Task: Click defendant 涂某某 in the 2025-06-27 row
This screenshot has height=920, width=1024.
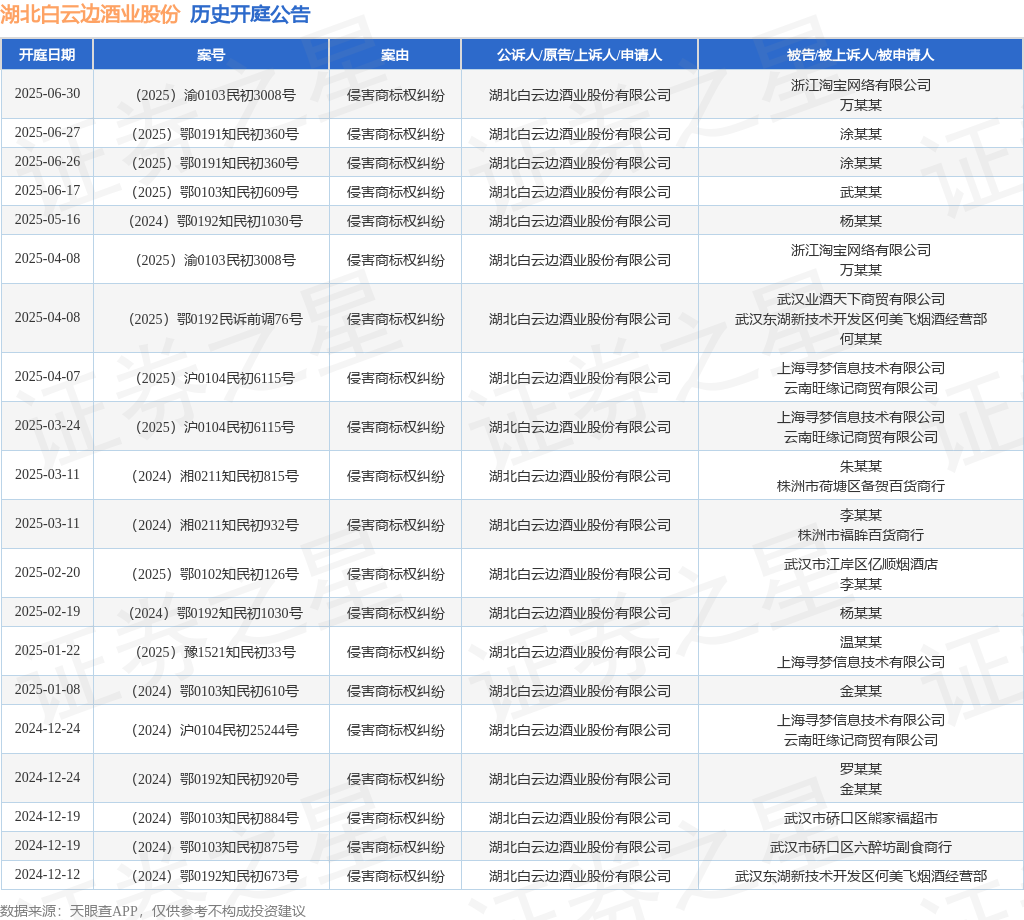Action: 861,134
